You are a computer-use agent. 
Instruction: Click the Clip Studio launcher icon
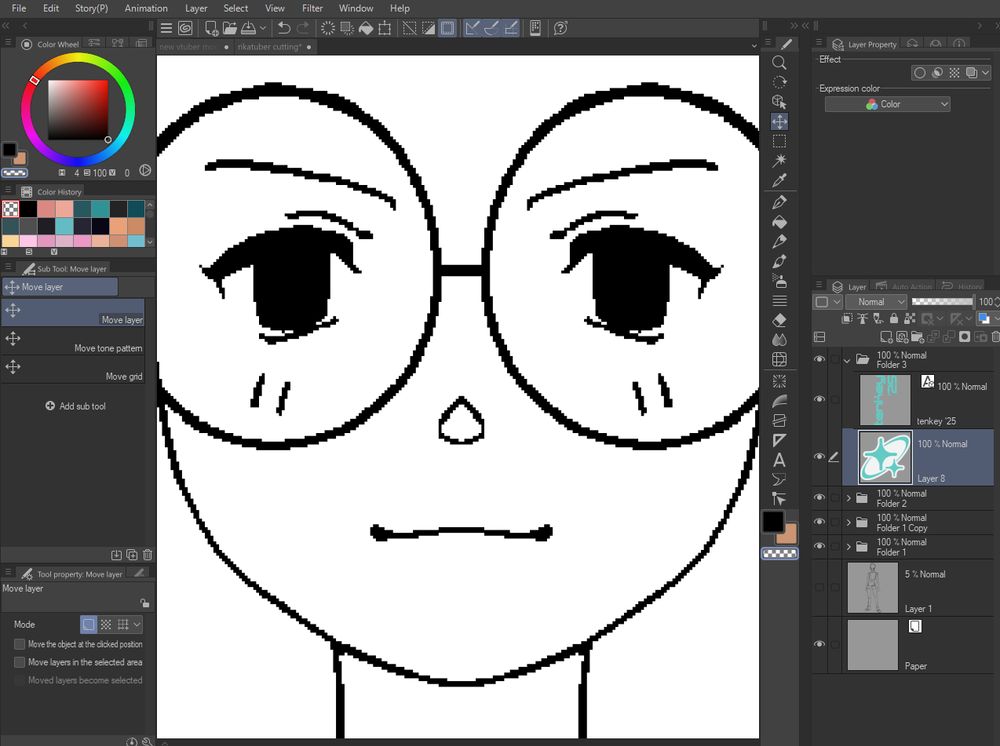(x=185, y=28)
